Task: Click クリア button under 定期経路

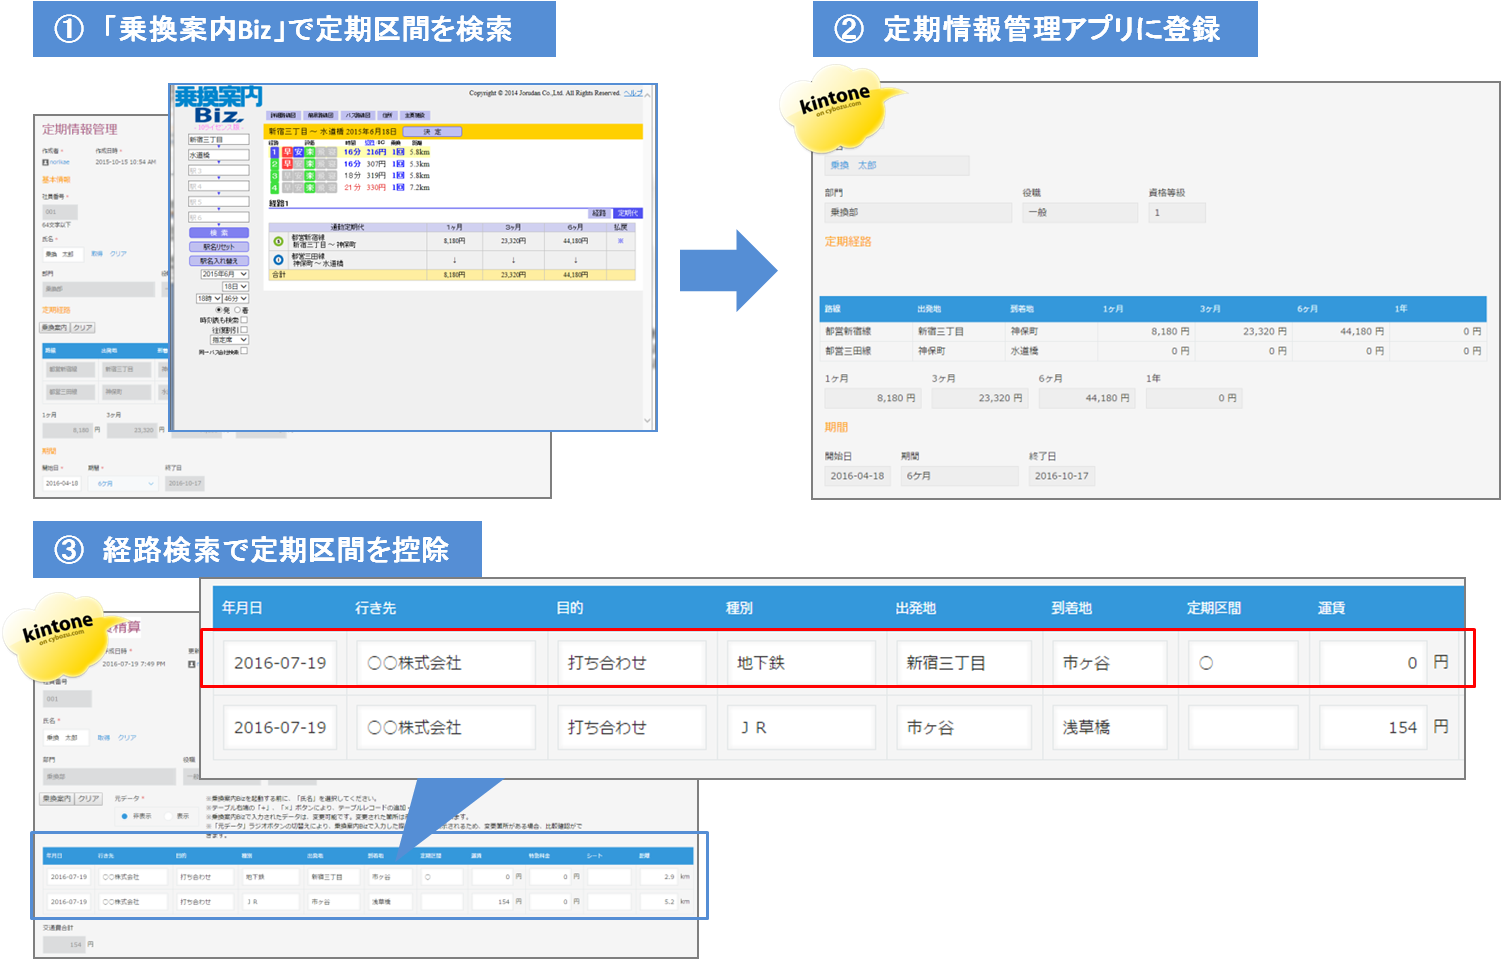Action: pos(83,328)
